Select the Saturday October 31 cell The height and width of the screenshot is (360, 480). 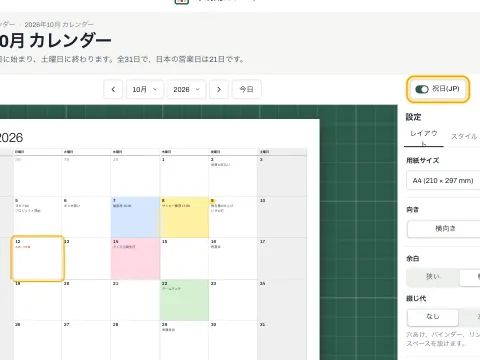282,341
